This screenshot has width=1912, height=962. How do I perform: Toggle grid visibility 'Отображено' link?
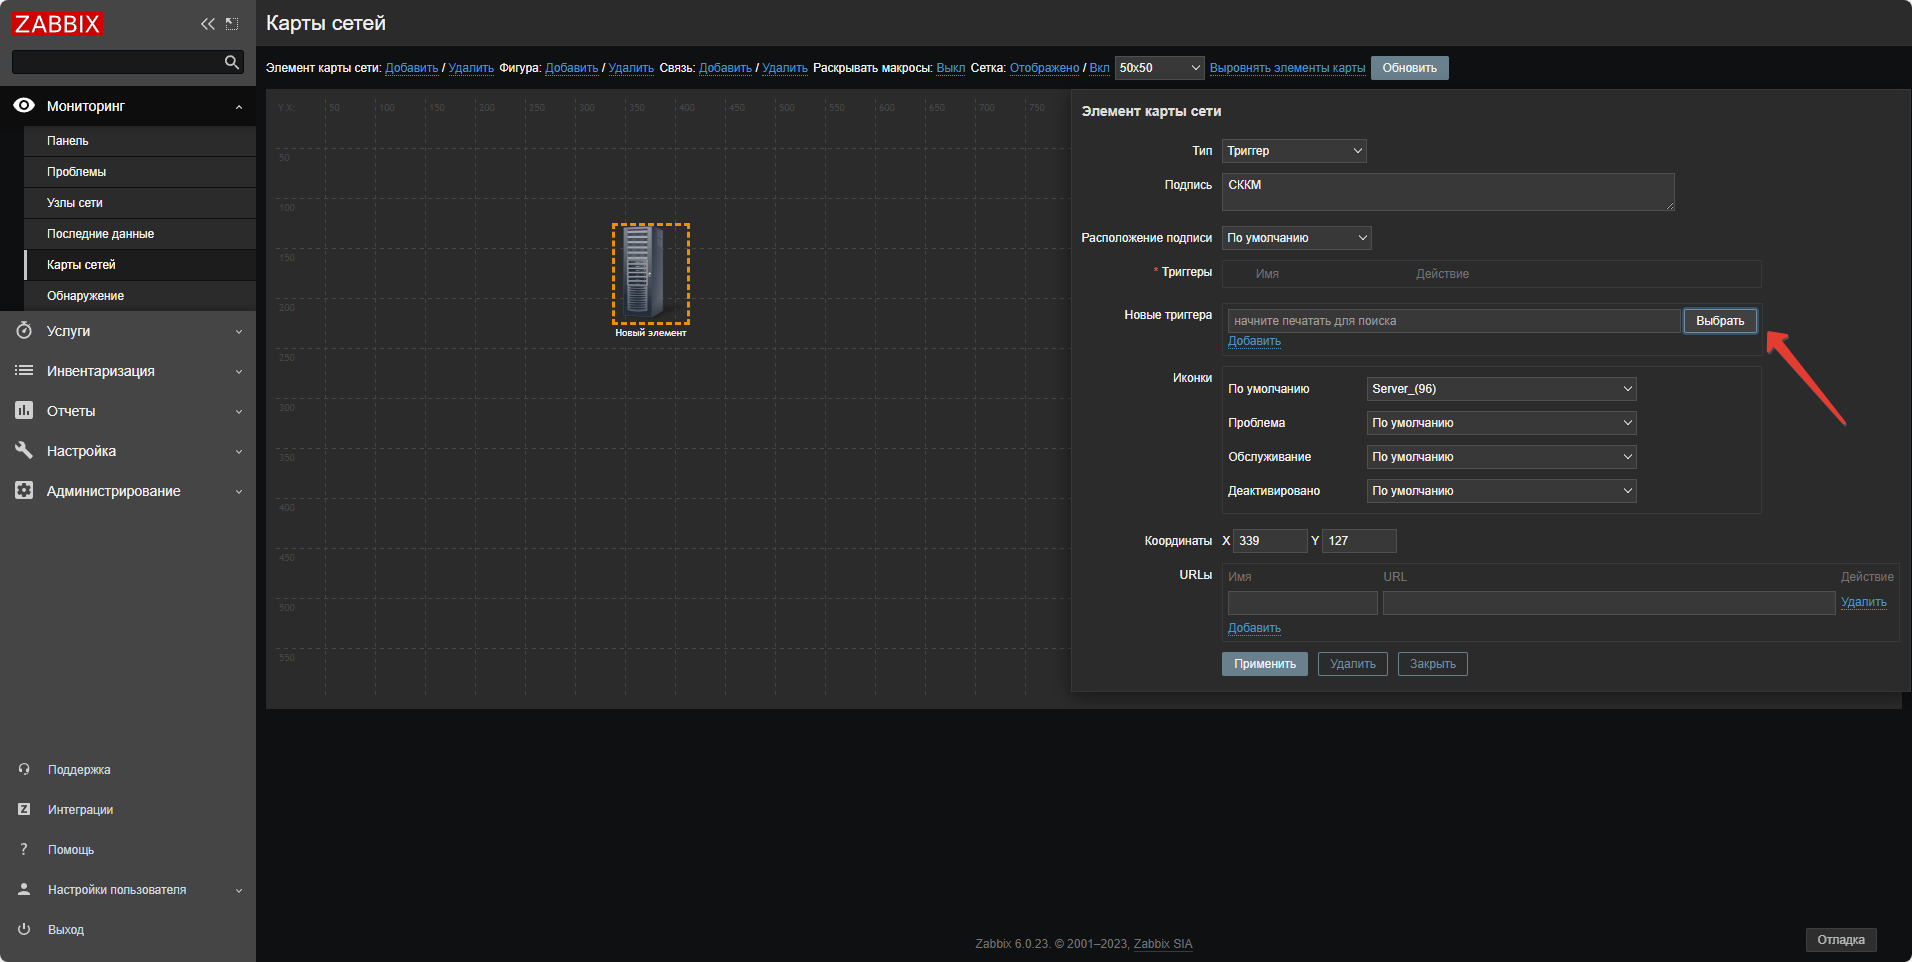click(x=1044, y=68)
